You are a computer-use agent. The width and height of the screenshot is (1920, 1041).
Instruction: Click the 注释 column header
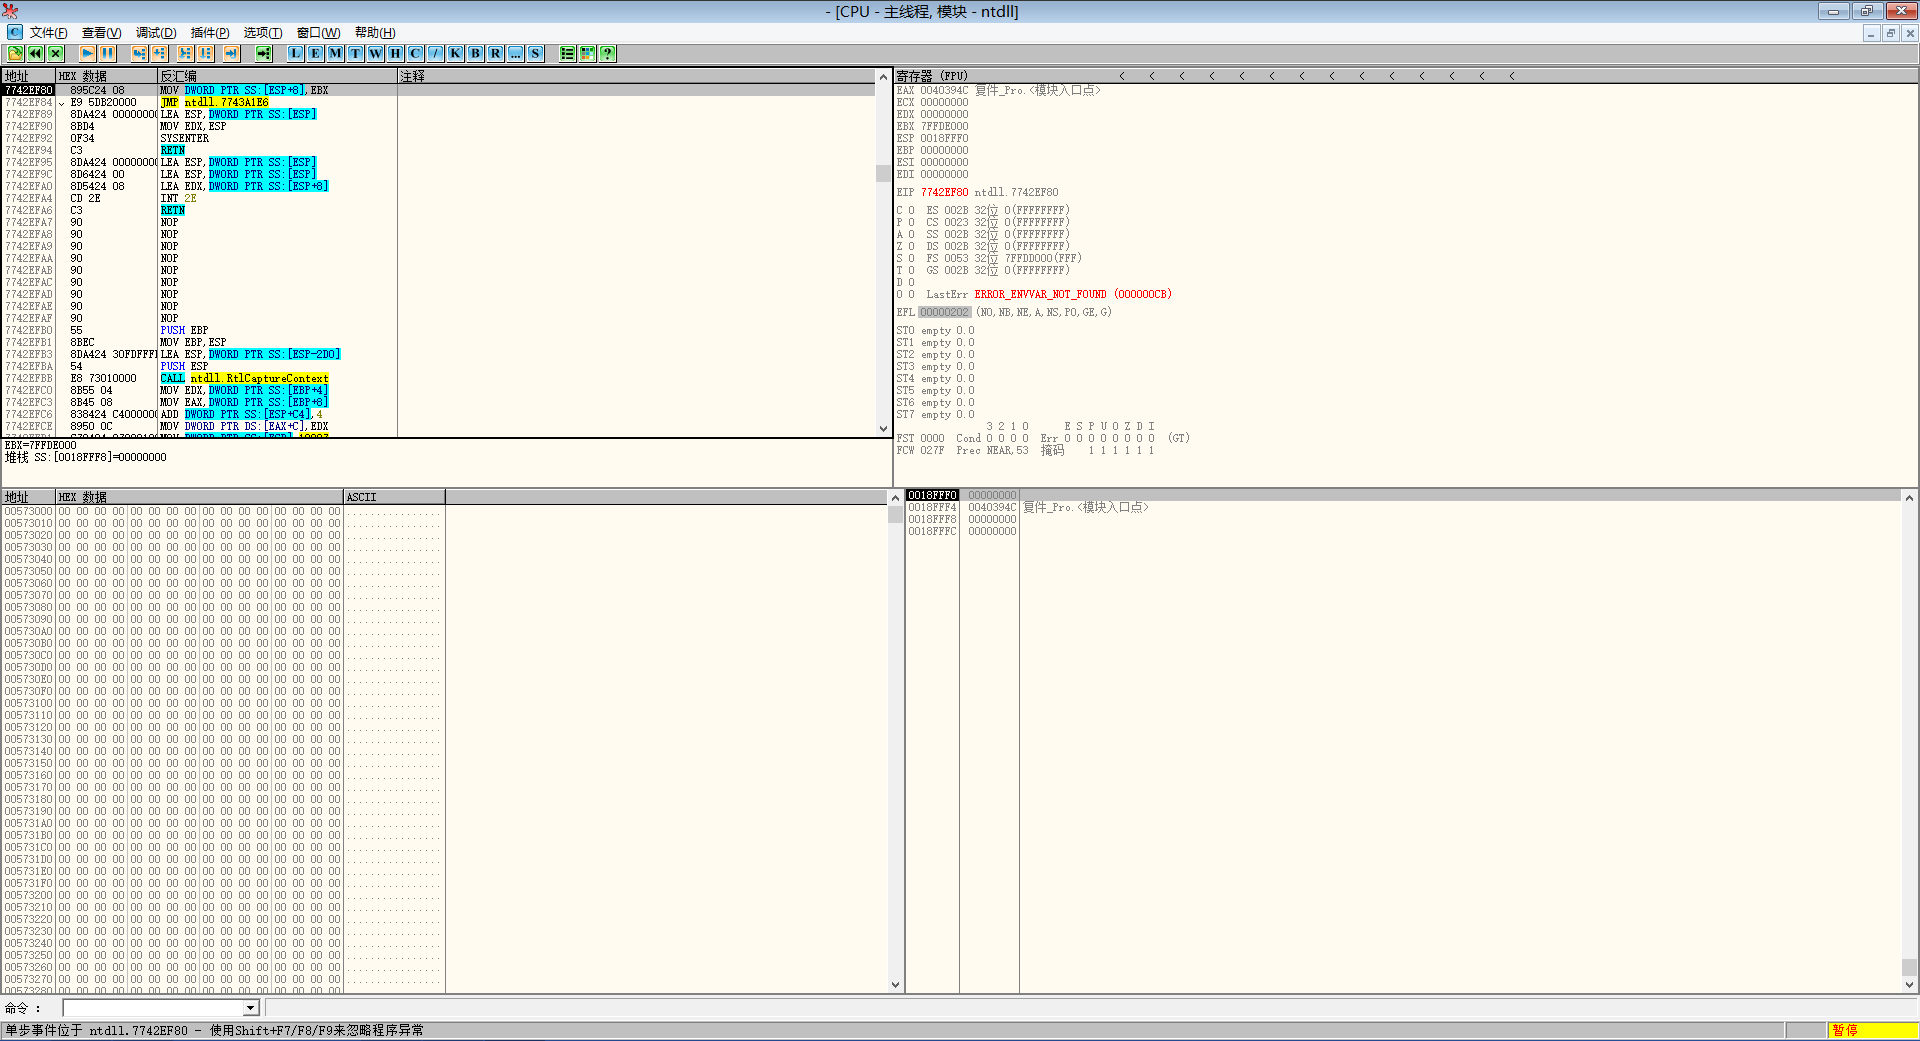637,76
